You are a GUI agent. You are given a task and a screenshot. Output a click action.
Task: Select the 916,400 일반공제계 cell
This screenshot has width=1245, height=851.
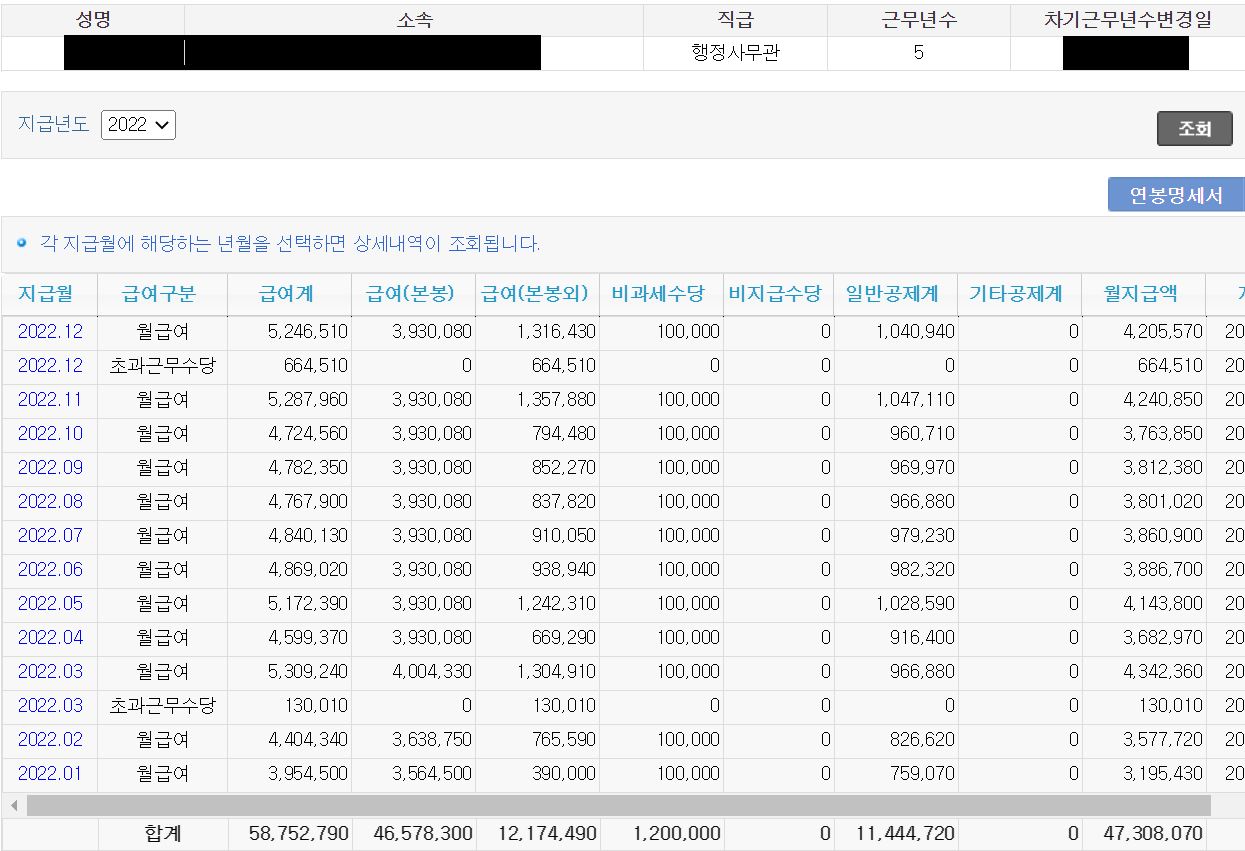895,637
